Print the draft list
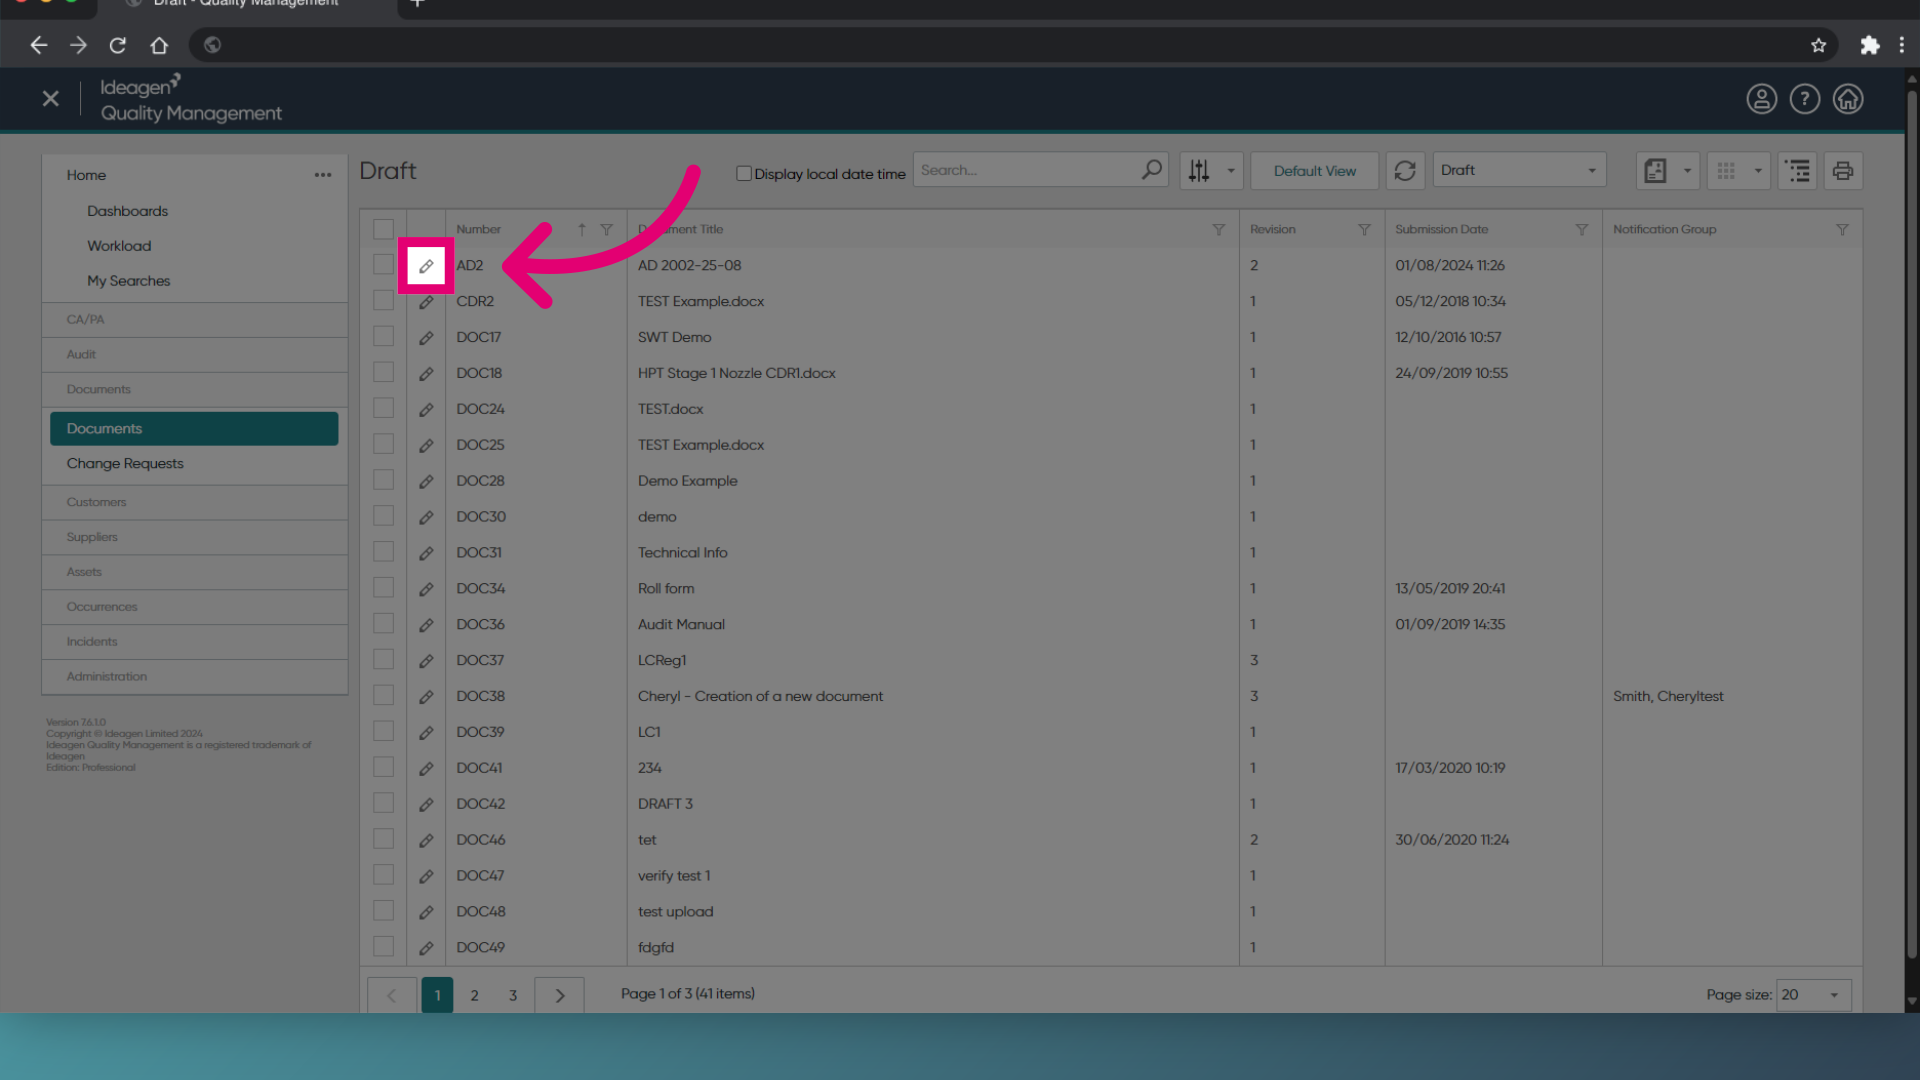 click(1843, 171)
